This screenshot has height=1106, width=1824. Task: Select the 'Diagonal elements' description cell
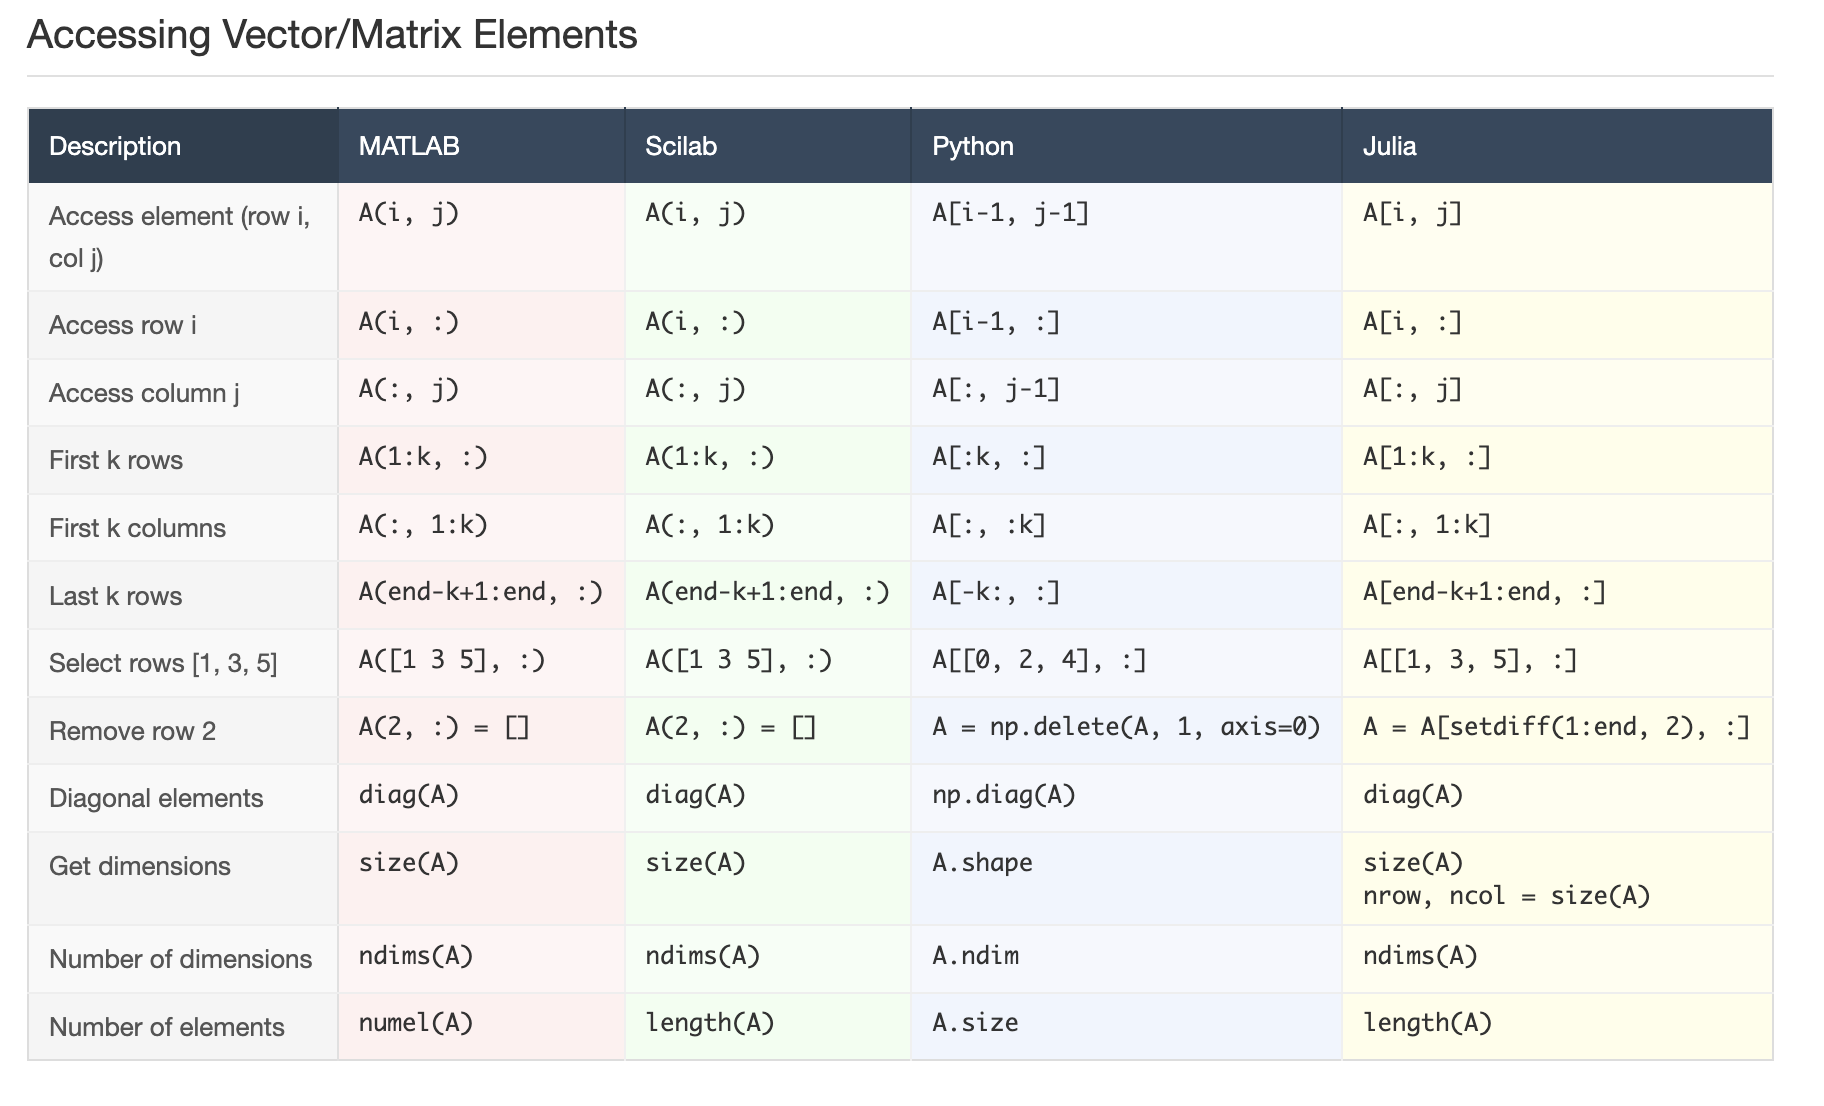(x=156, y=798)
